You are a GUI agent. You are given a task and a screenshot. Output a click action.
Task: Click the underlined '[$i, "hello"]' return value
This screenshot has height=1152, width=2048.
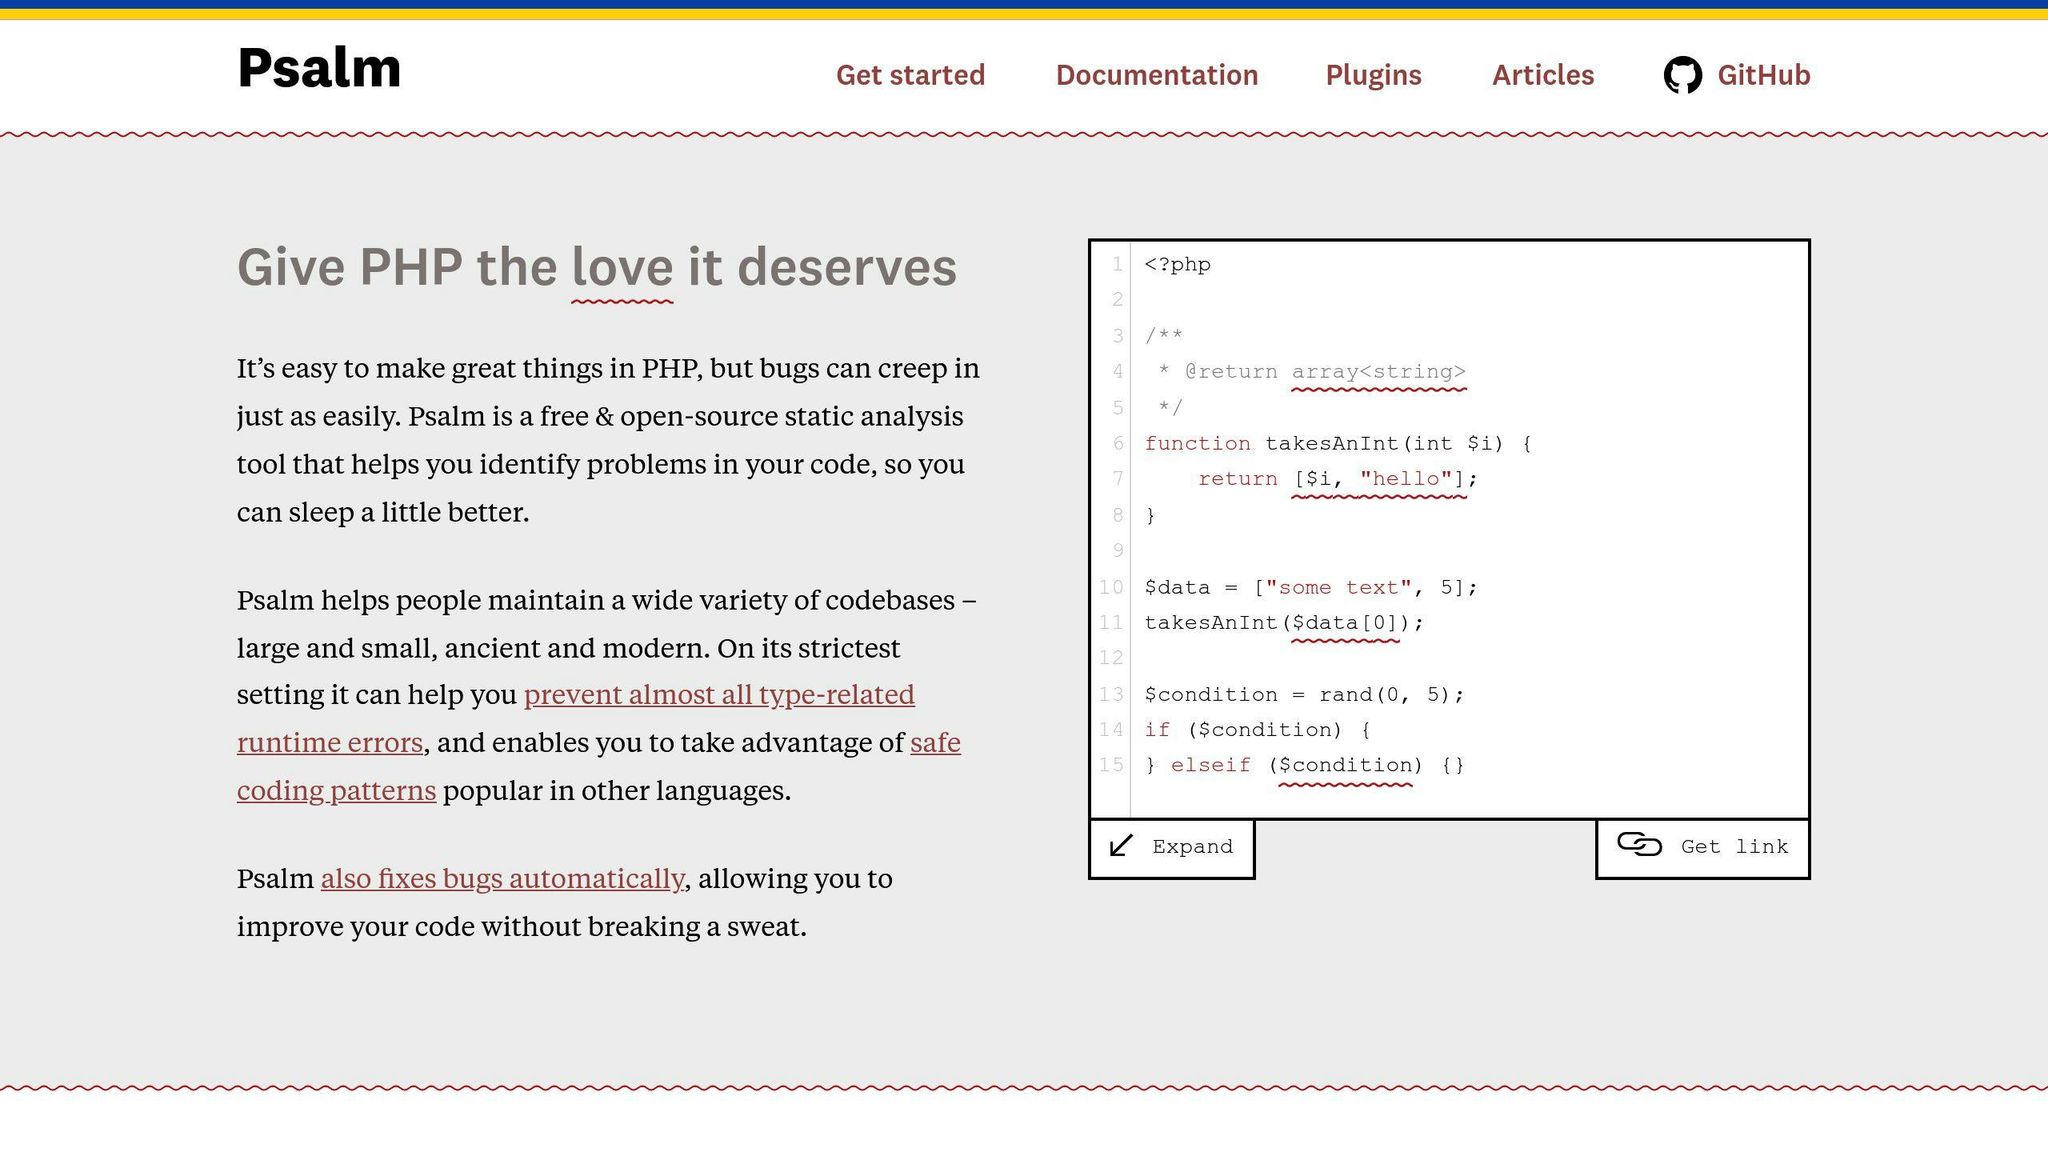[1379, 479]
